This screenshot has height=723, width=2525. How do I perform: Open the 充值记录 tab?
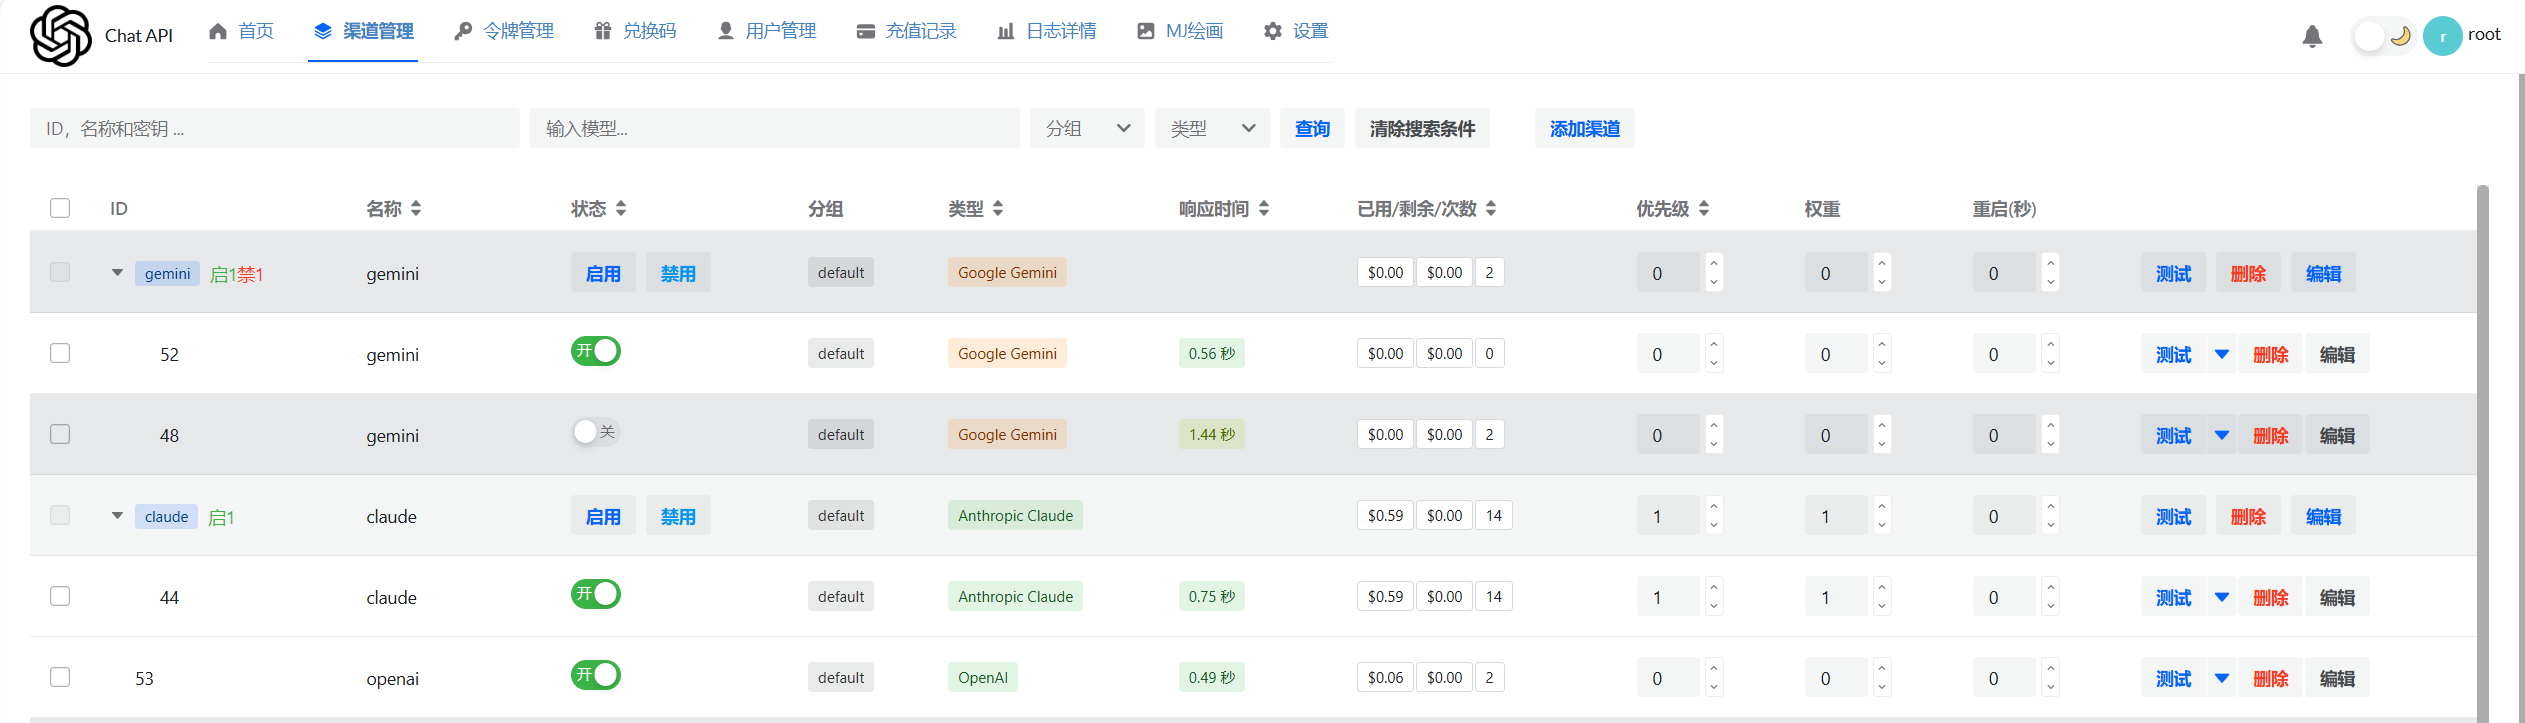pyautogui.click(x=907, y=31)
